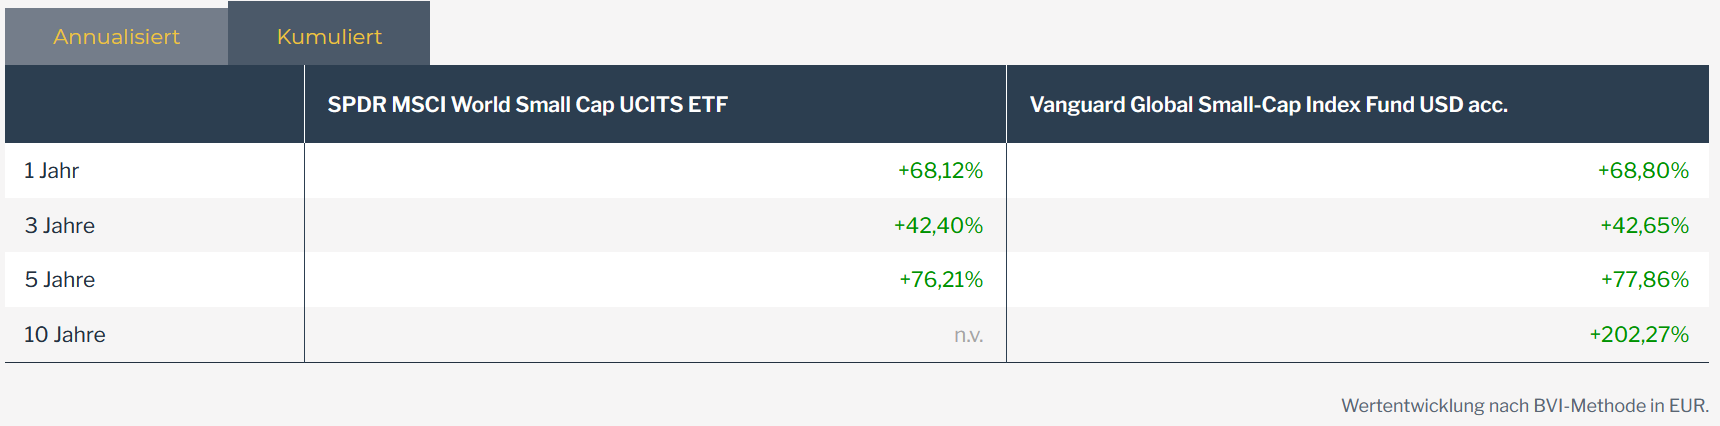Select the Kumuliert tab
Screen dimensions: 1720x426
point(329,37)
